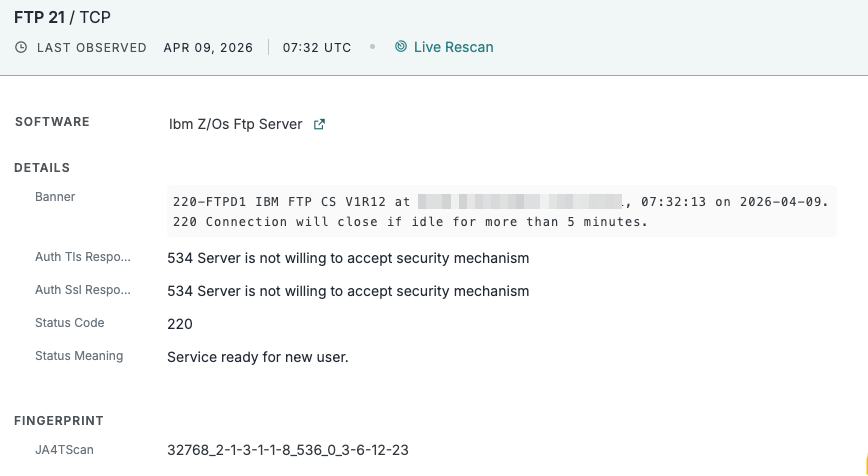868x476 pixels.
Task: Click the Service ready for new user text
Action: [x=258, y=357]
